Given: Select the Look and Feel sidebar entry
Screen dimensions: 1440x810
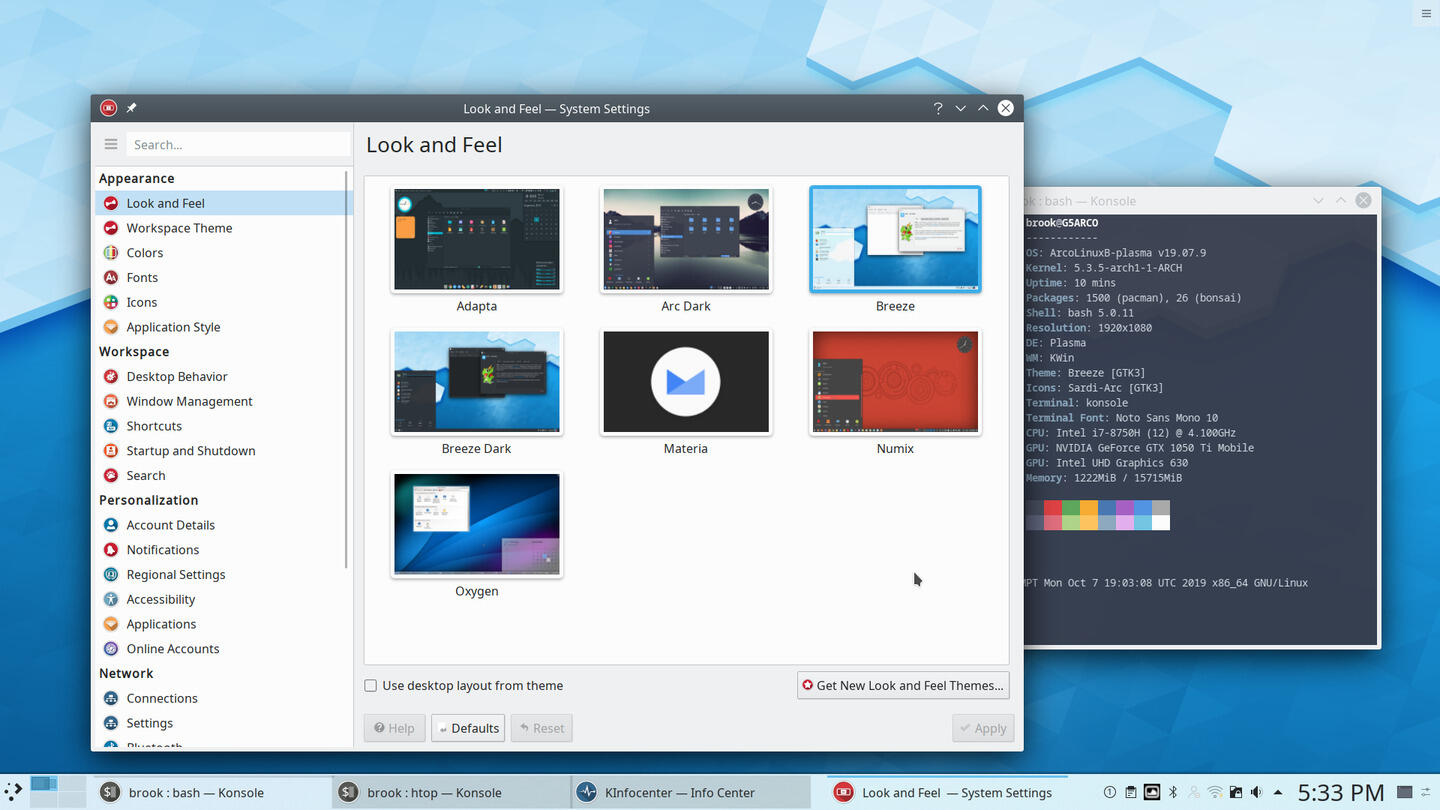Looking at the screenshot, I should 223,203.
